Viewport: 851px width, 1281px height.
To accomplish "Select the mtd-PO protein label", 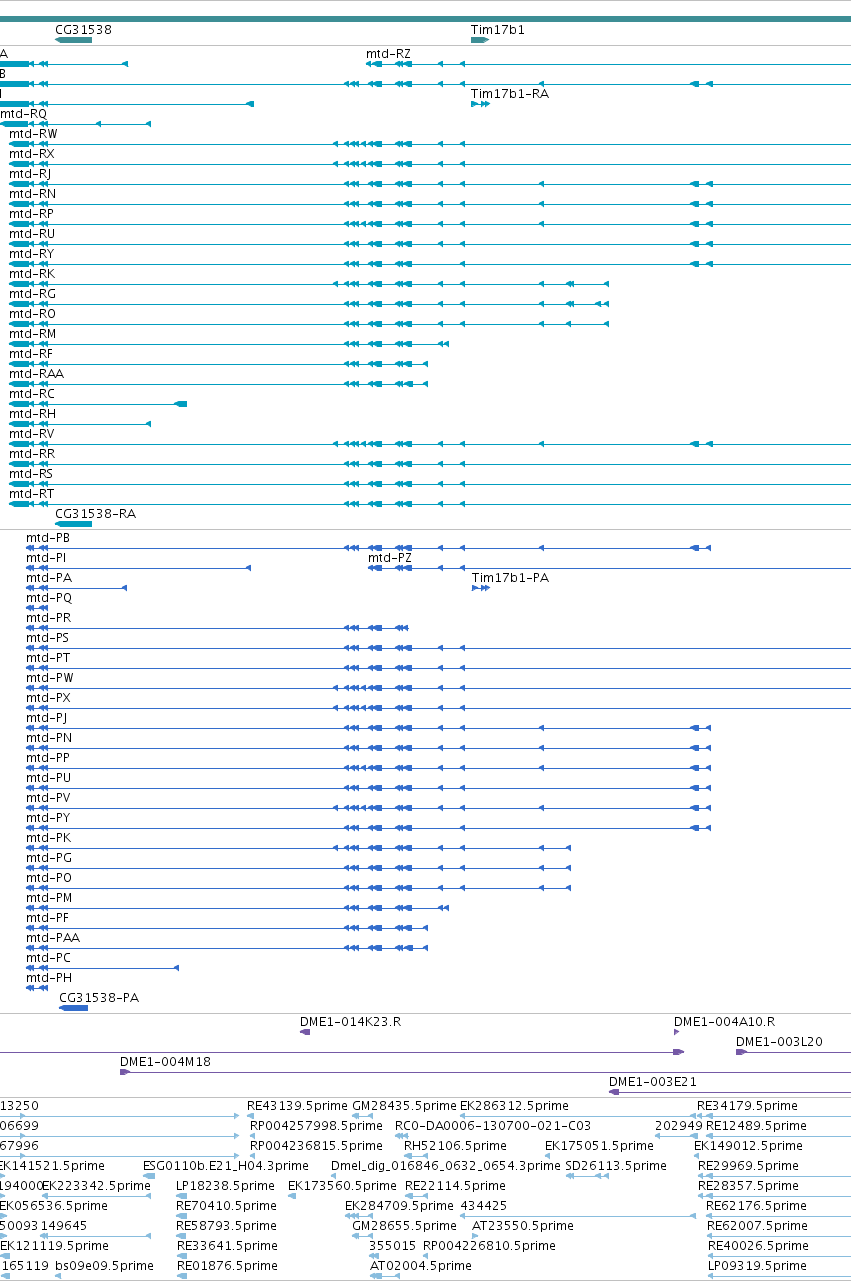I will tap(49, 878).
